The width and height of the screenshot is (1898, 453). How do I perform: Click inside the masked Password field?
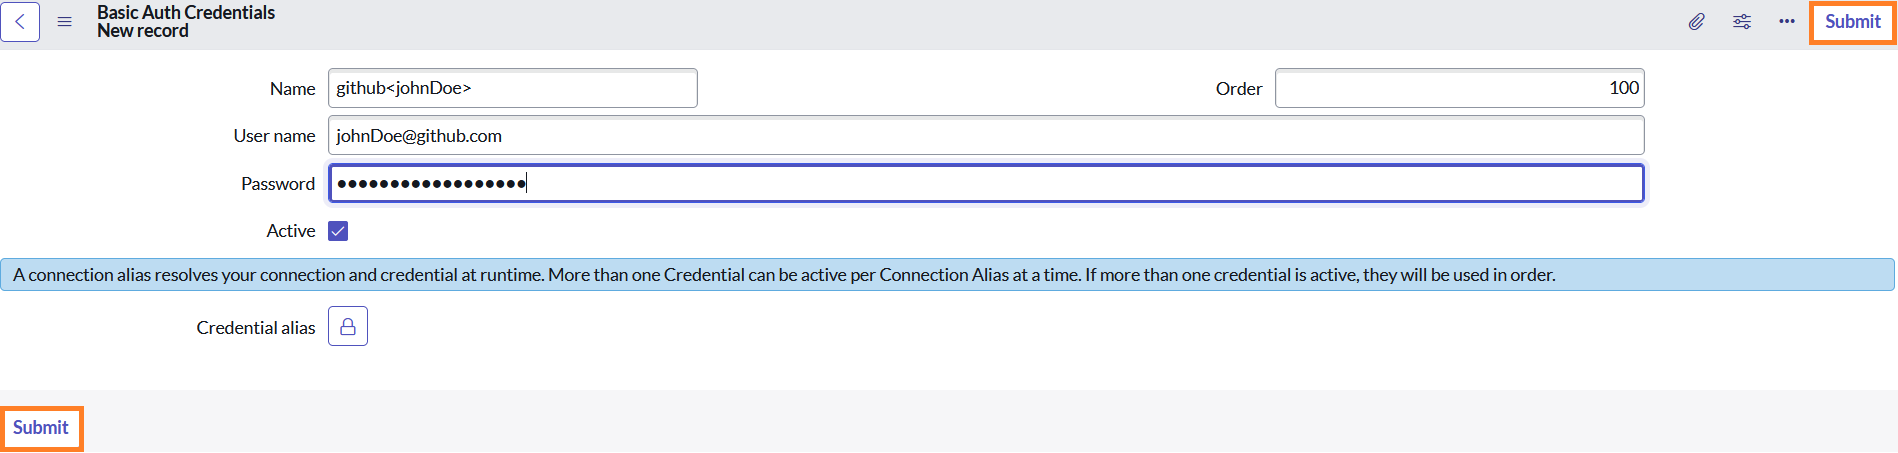click(986, 183)
